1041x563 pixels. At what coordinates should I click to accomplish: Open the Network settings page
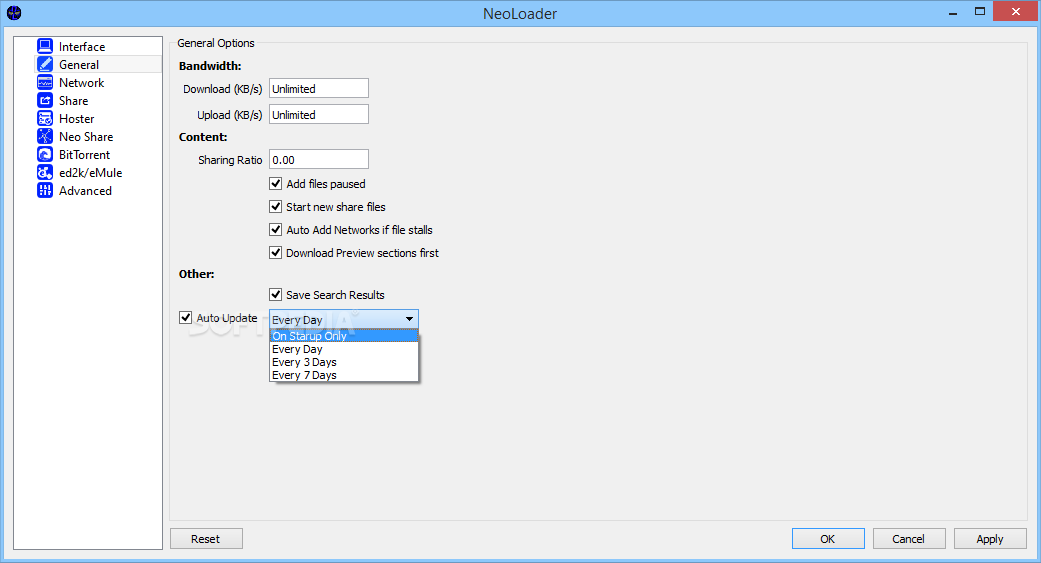pos(81,82)
